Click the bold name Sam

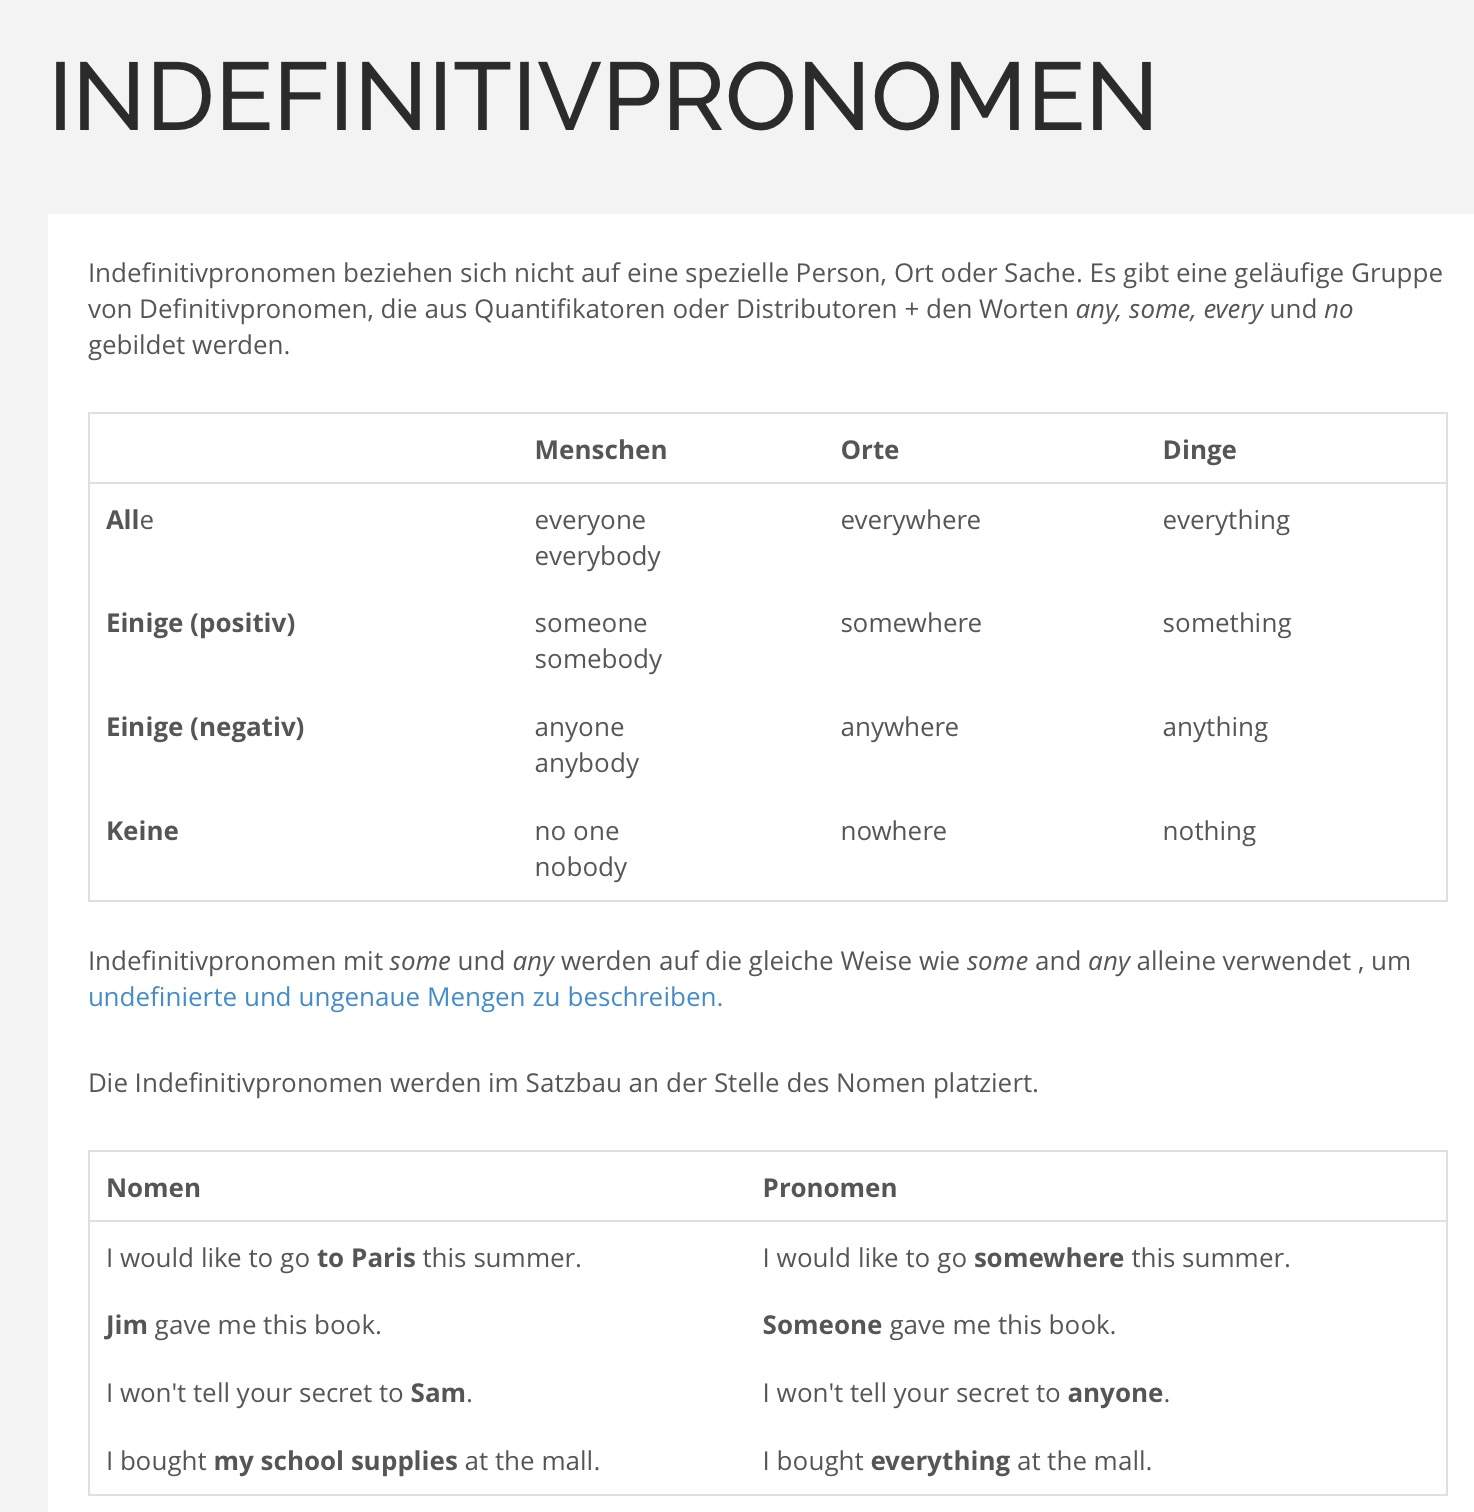437,1393
